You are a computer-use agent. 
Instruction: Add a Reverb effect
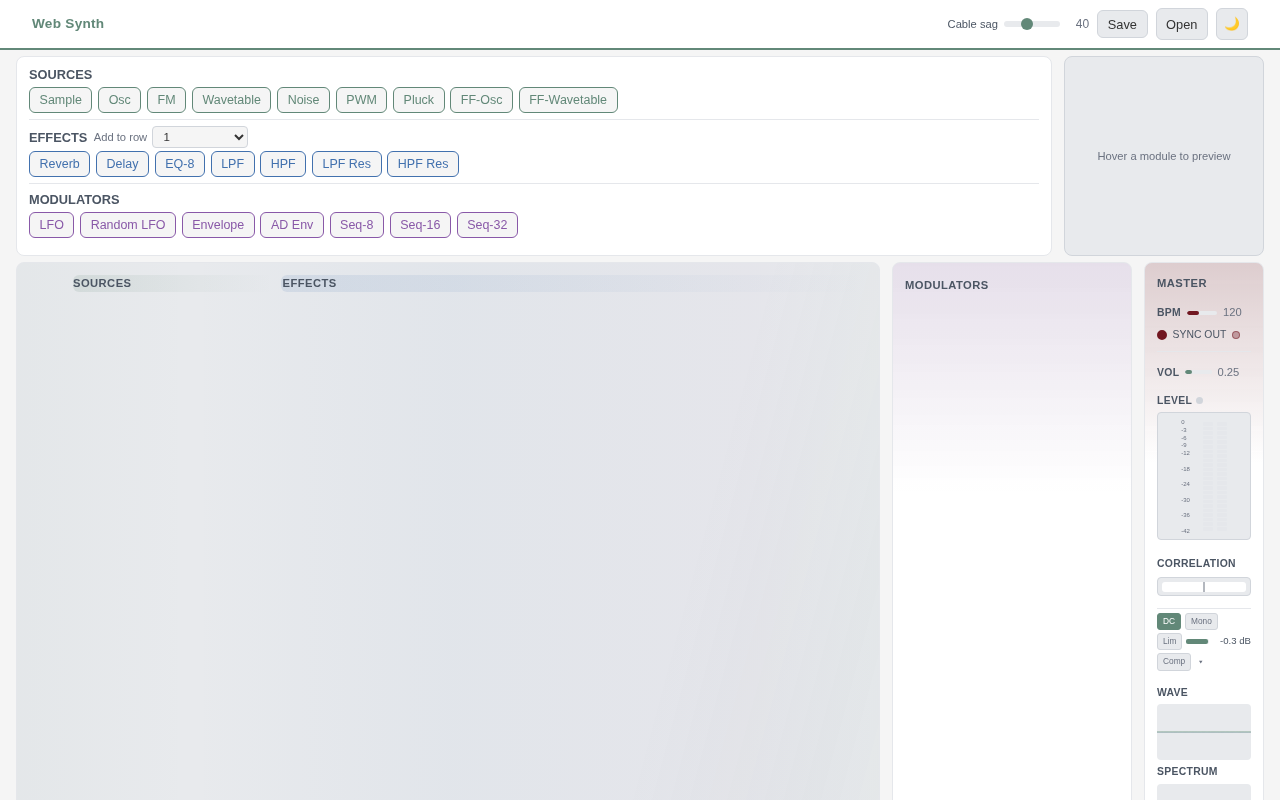tap(59, 164)
